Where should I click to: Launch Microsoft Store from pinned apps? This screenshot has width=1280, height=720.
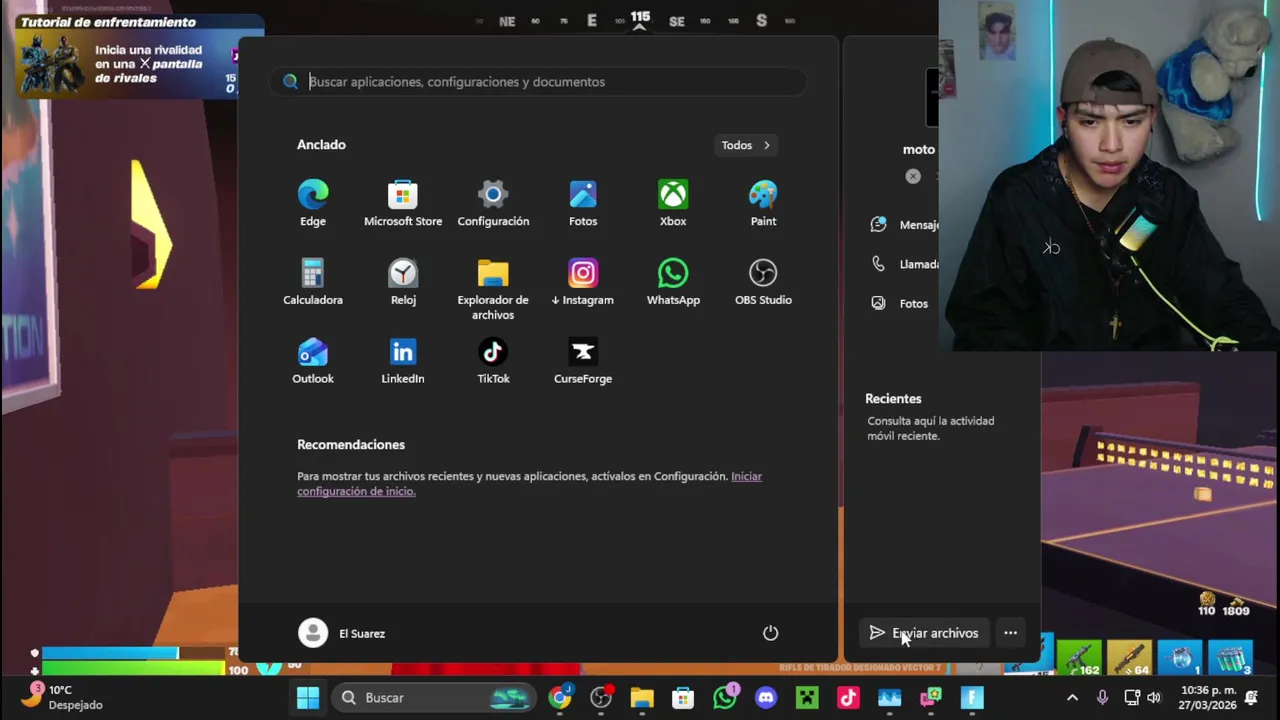point(403,203)
